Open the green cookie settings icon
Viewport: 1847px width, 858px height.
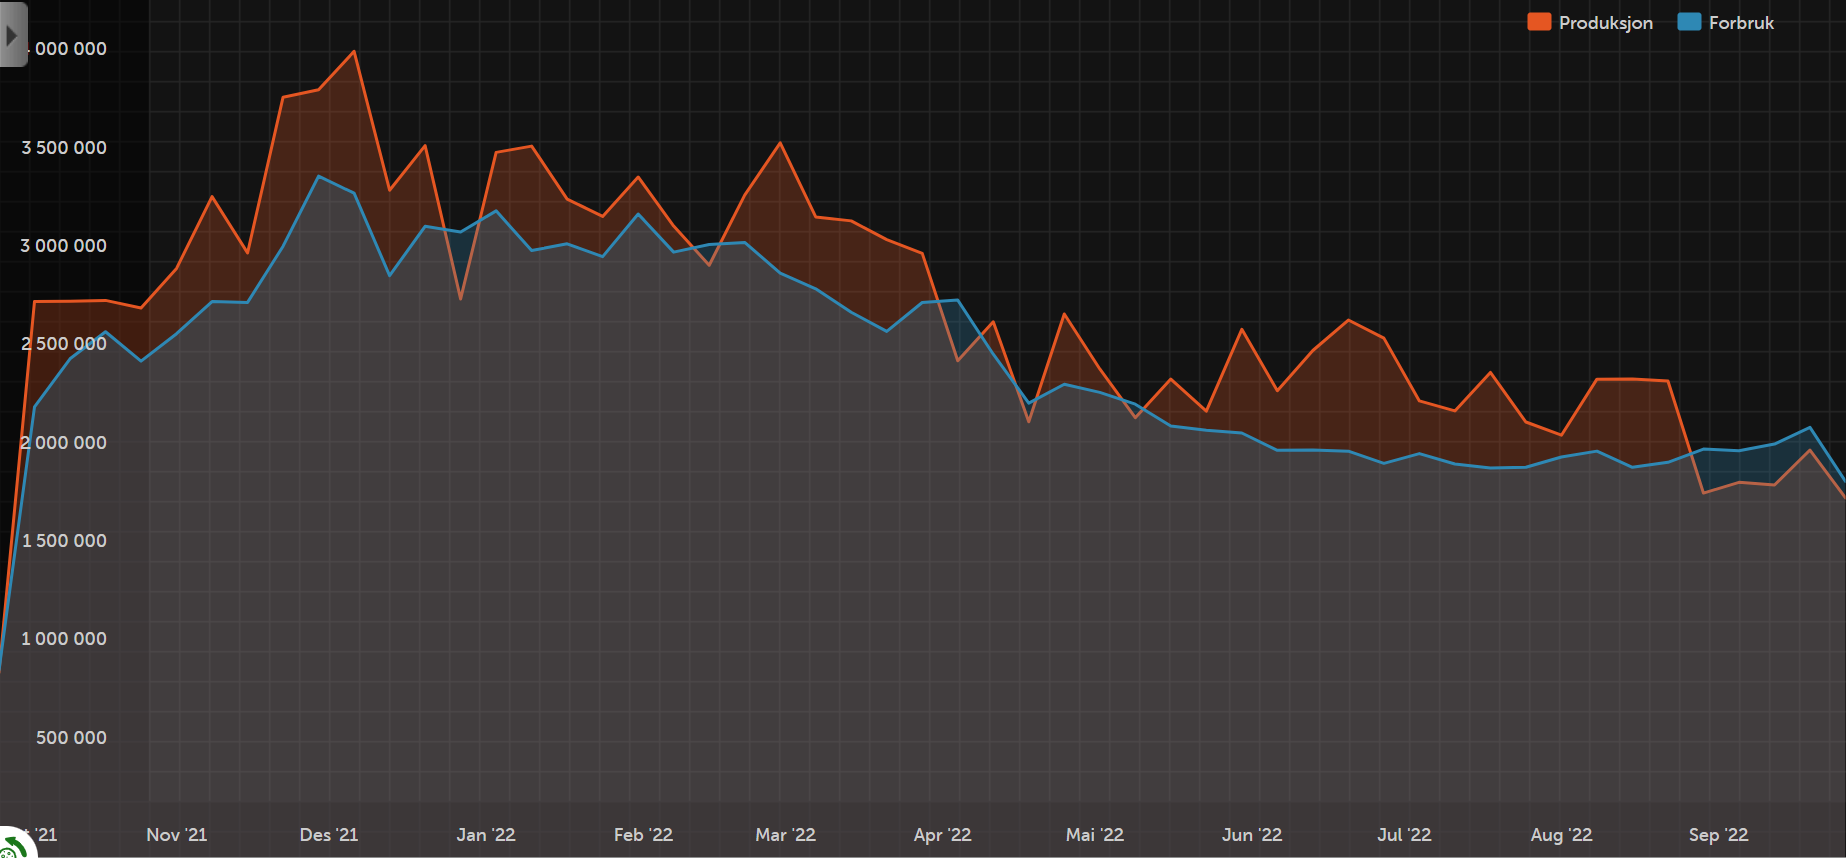(12, 846)
